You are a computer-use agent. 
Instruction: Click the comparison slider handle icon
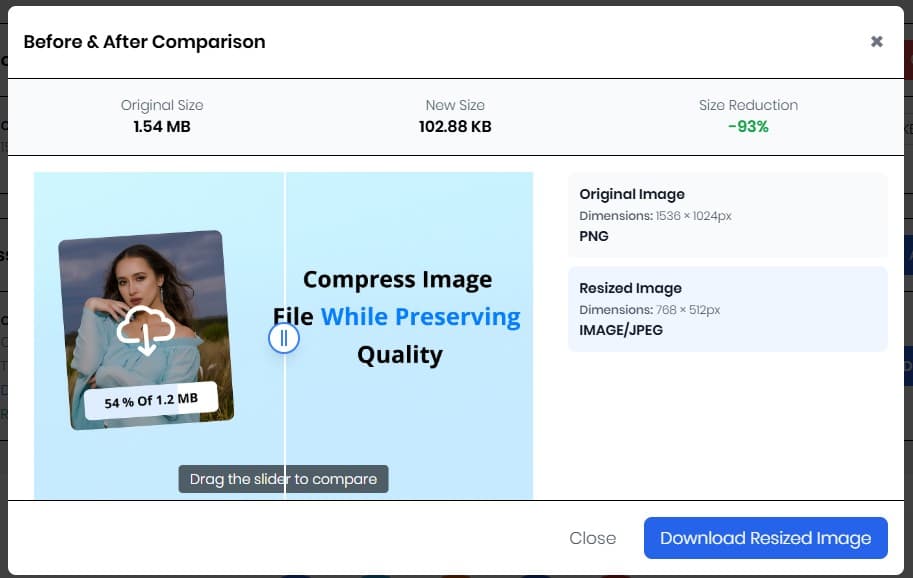pos(284,337)
